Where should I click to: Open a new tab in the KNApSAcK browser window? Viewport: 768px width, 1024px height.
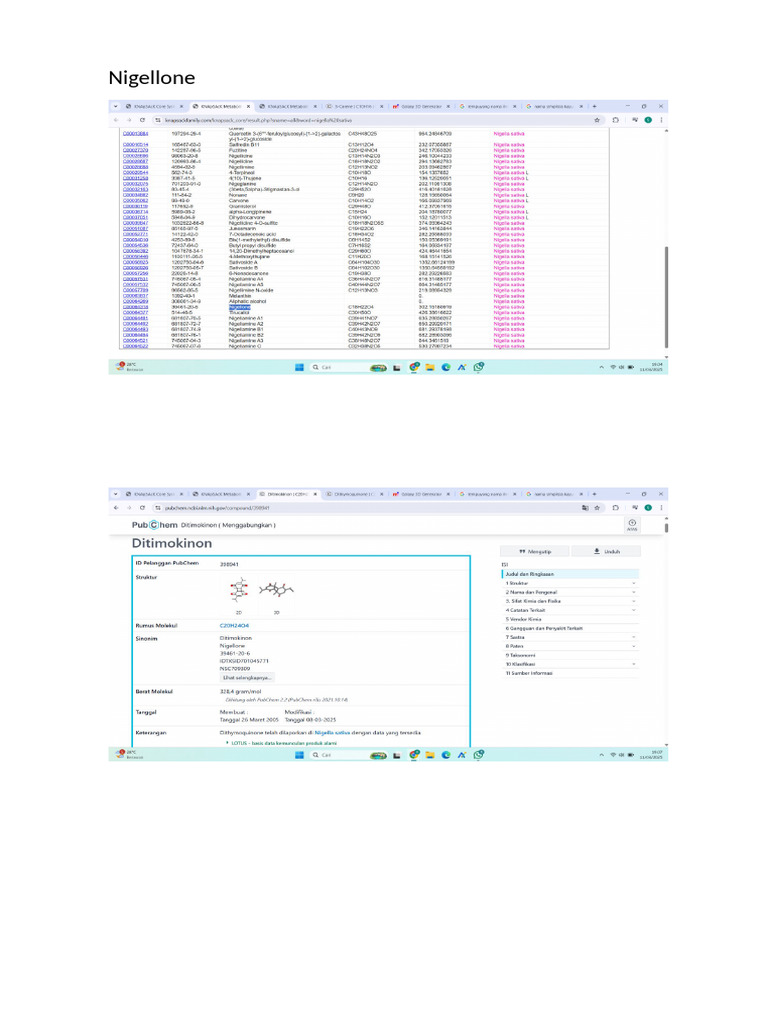(594, 106)
